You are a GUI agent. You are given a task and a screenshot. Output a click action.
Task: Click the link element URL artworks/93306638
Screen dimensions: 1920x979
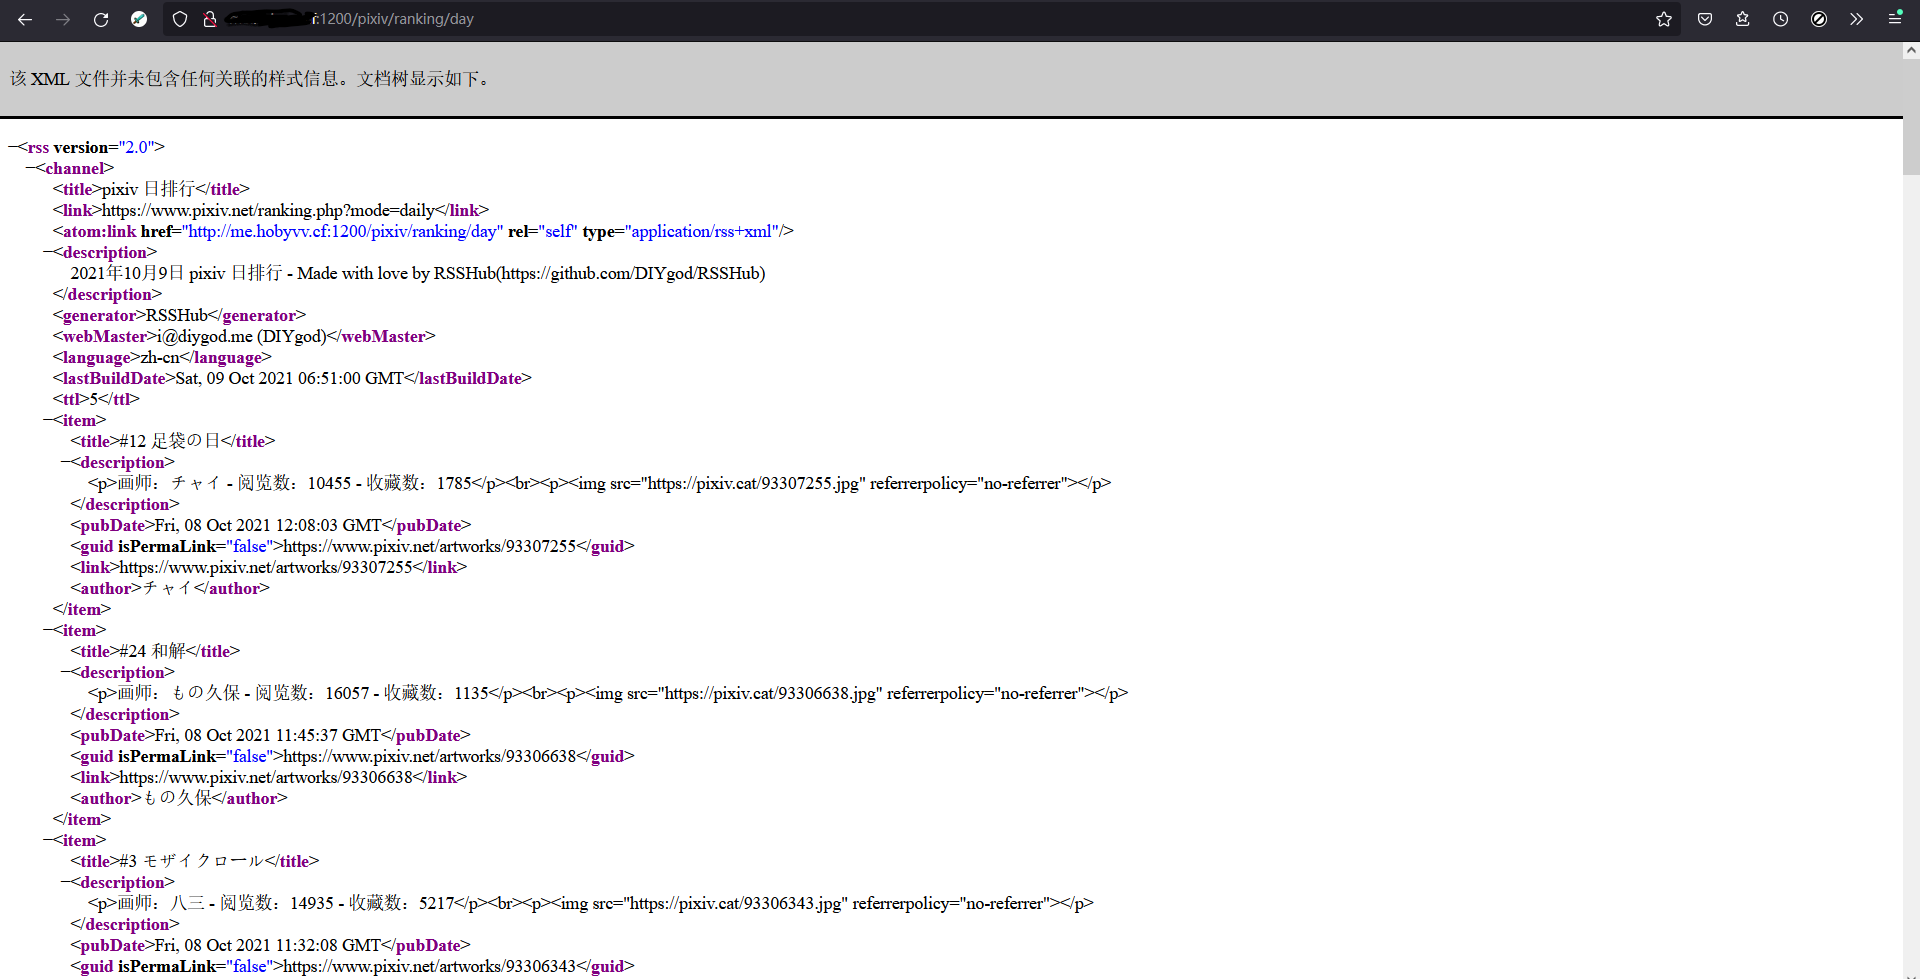pos(266,777)
